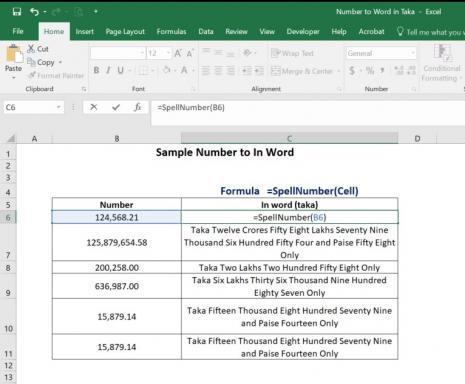The height and width of the screenshot is (384, 465).
Task: Toggle Wrap Text
Action: click(292, 53)
